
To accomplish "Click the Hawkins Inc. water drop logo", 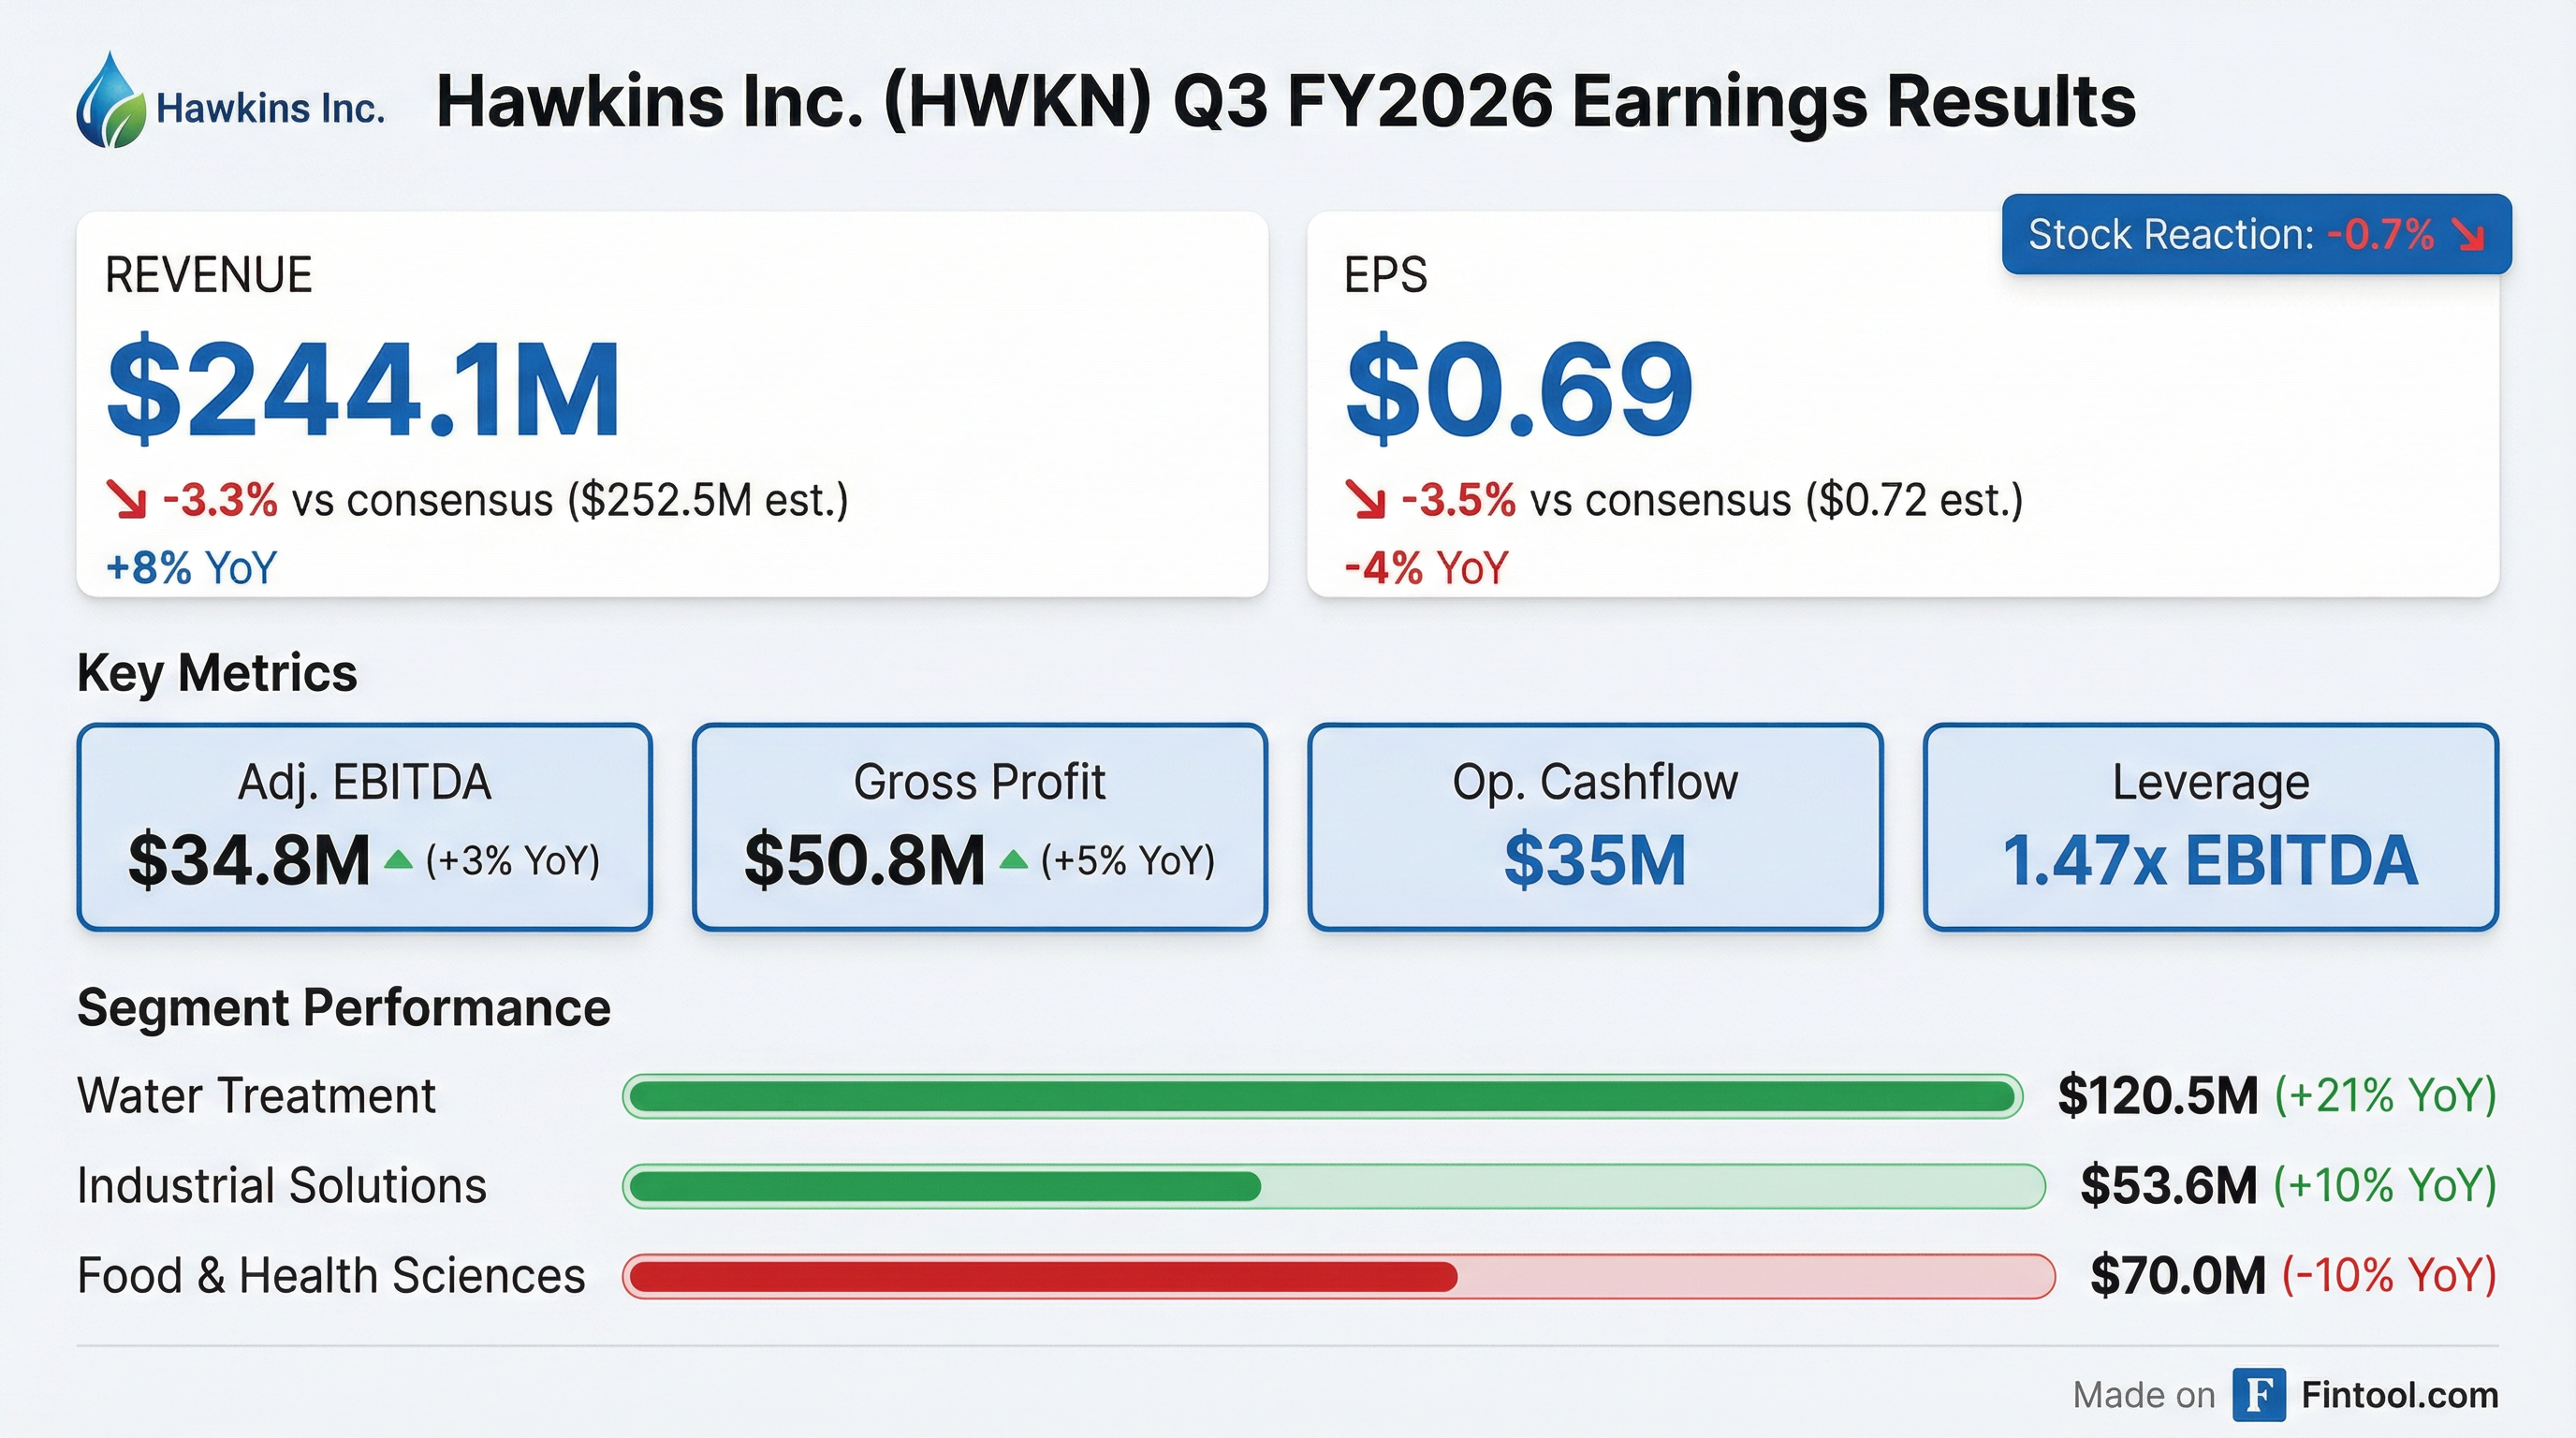I will click(x=110, y=101).
